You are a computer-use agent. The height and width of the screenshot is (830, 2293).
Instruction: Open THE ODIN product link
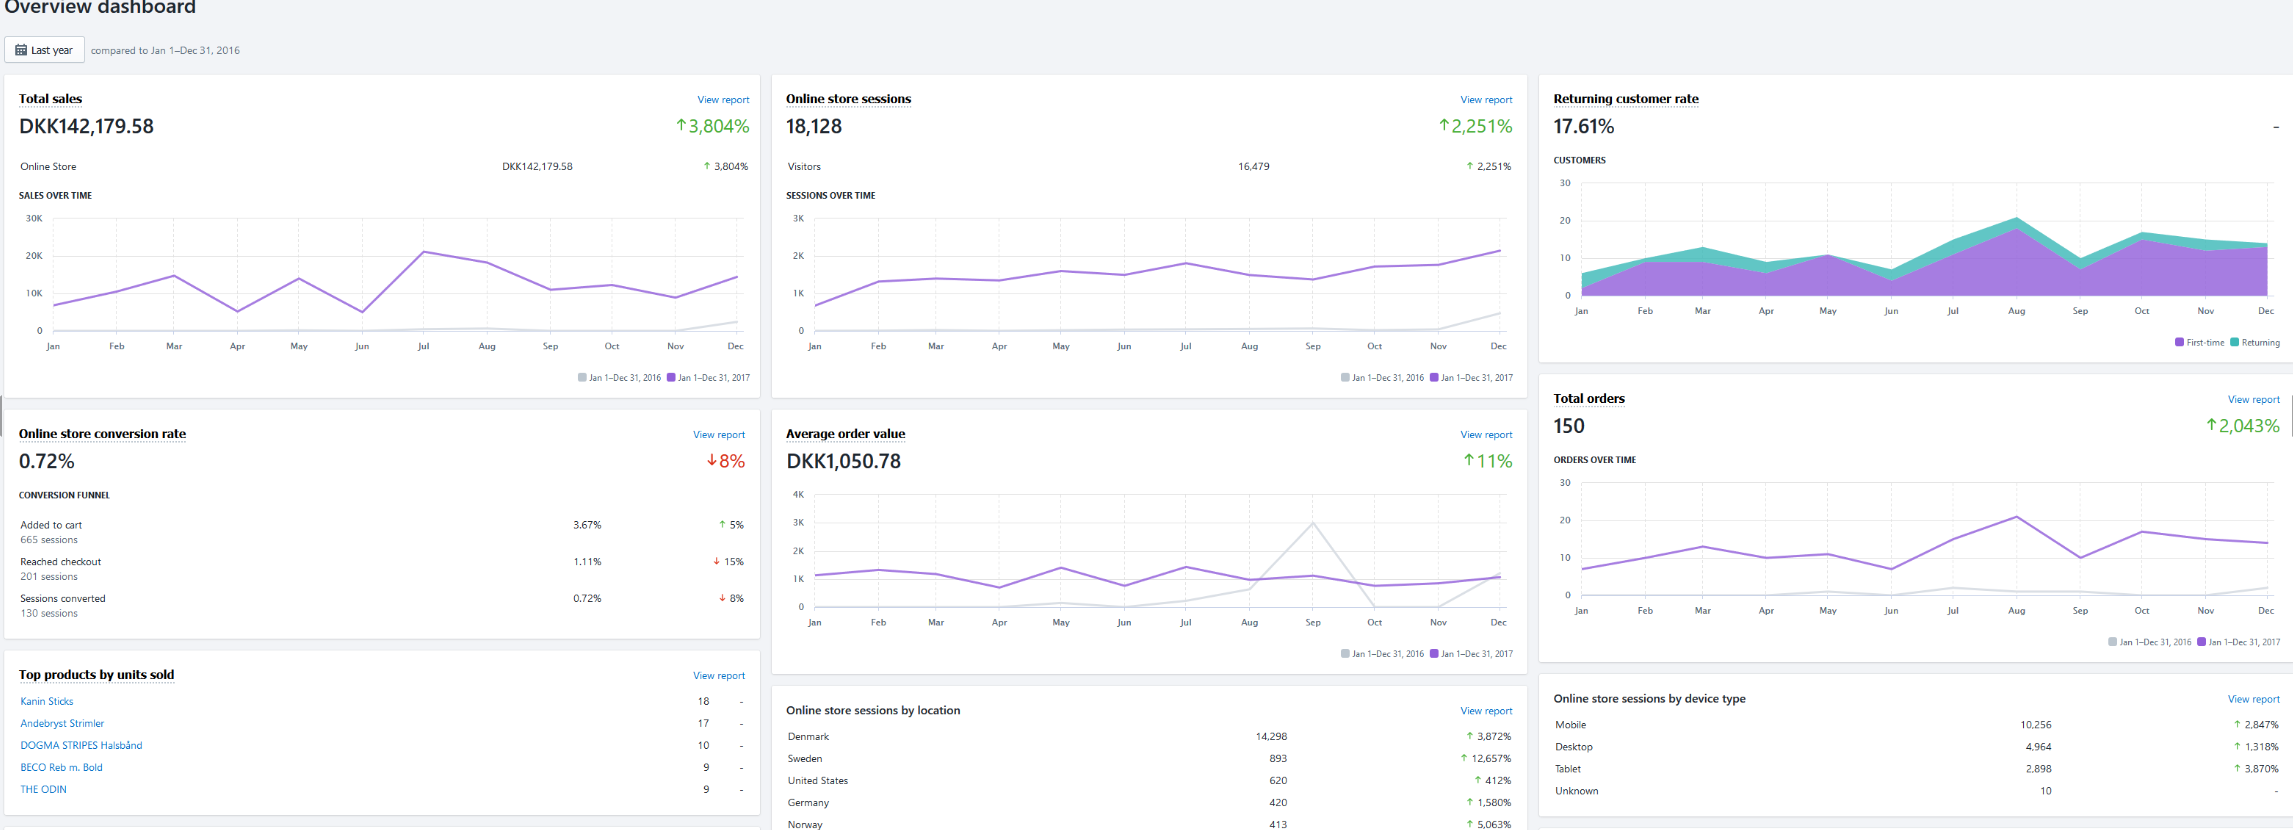point(44,790)
